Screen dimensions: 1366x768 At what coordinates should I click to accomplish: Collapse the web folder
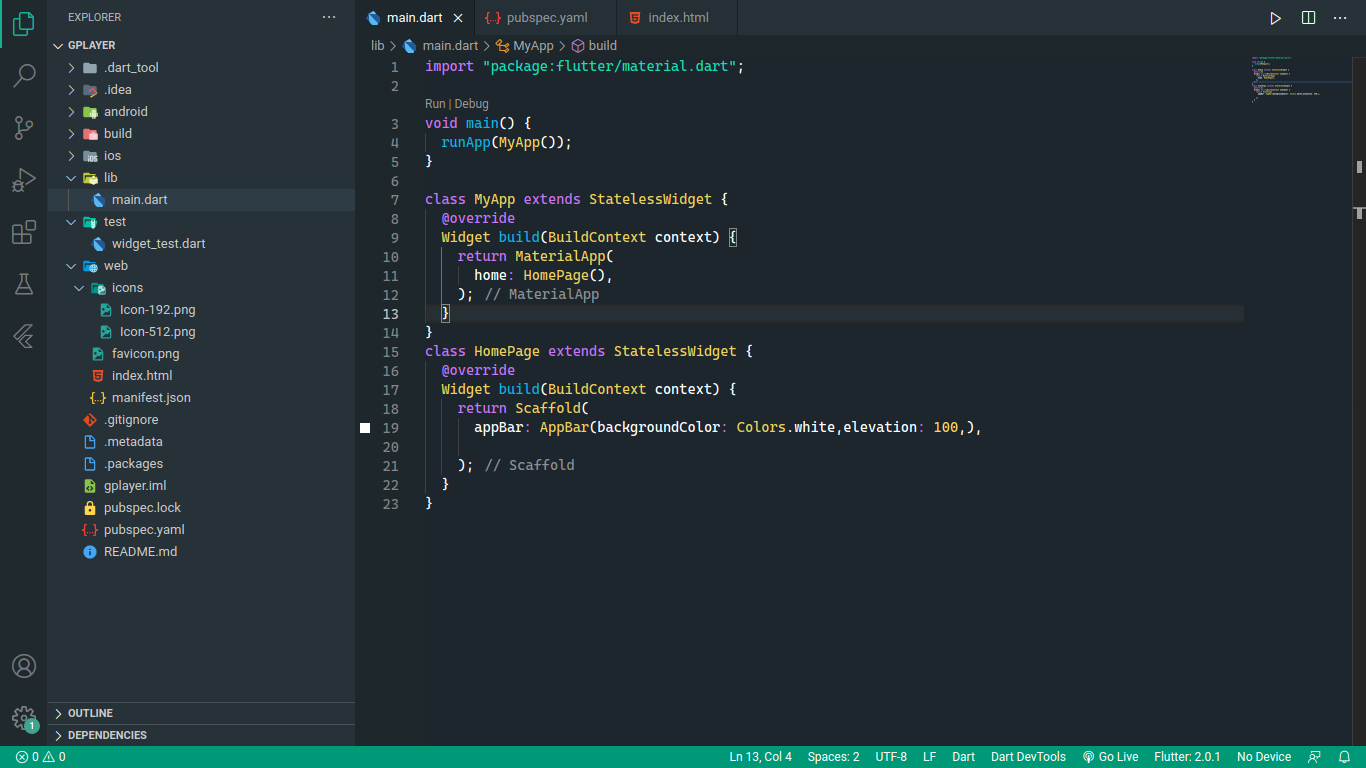coord(201,266)
